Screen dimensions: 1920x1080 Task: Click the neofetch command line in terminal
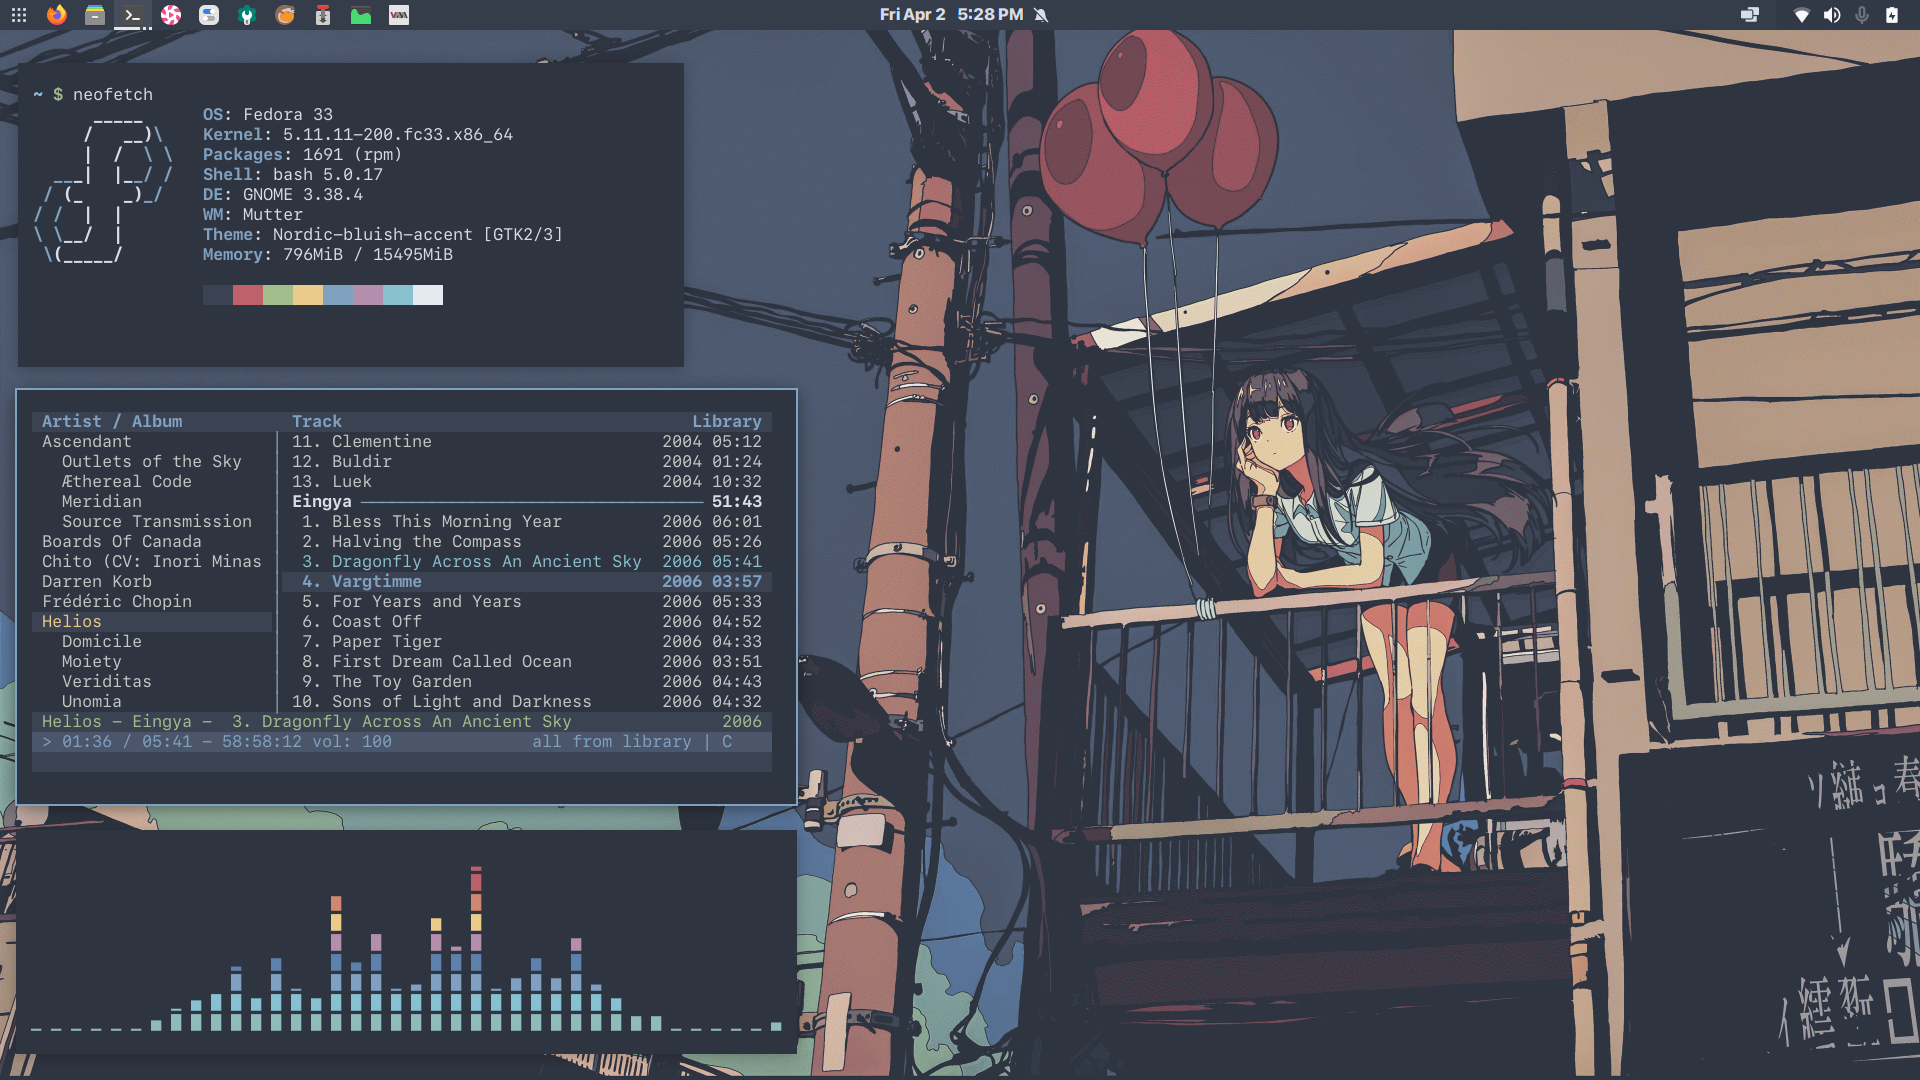coord(93,94)
